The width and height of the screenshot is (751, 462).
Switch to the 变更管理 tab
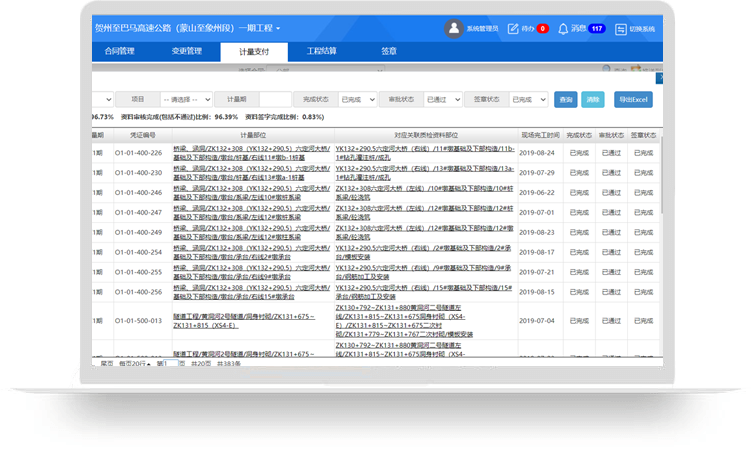pyautogui.click(x=186, y=51)
